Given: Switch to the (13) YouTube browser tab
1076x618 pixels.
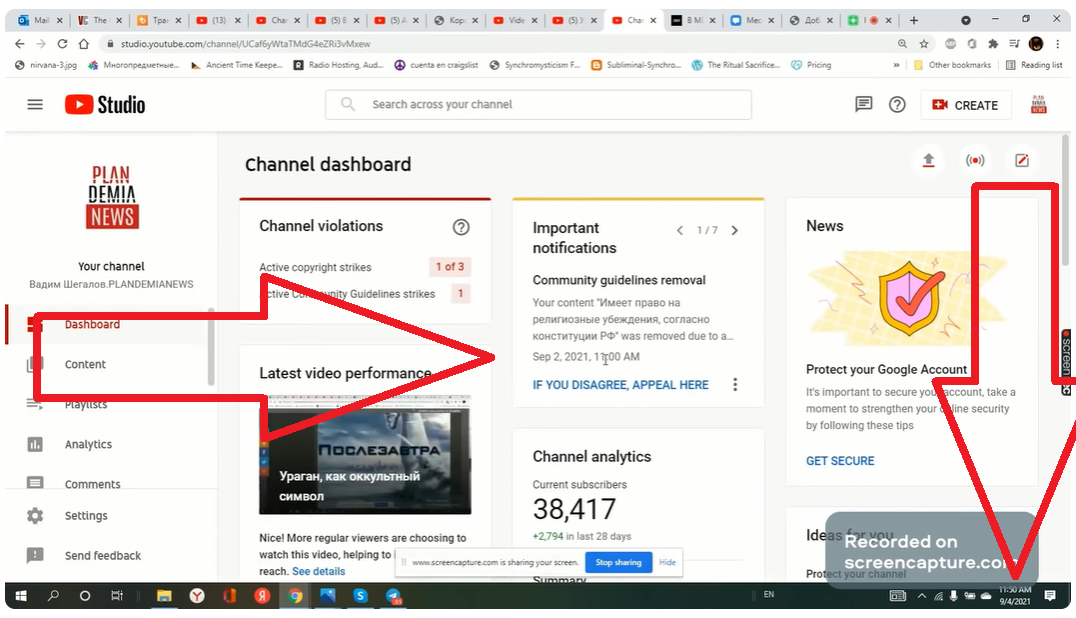Looking at the screenshot, I should coord(218,20).
